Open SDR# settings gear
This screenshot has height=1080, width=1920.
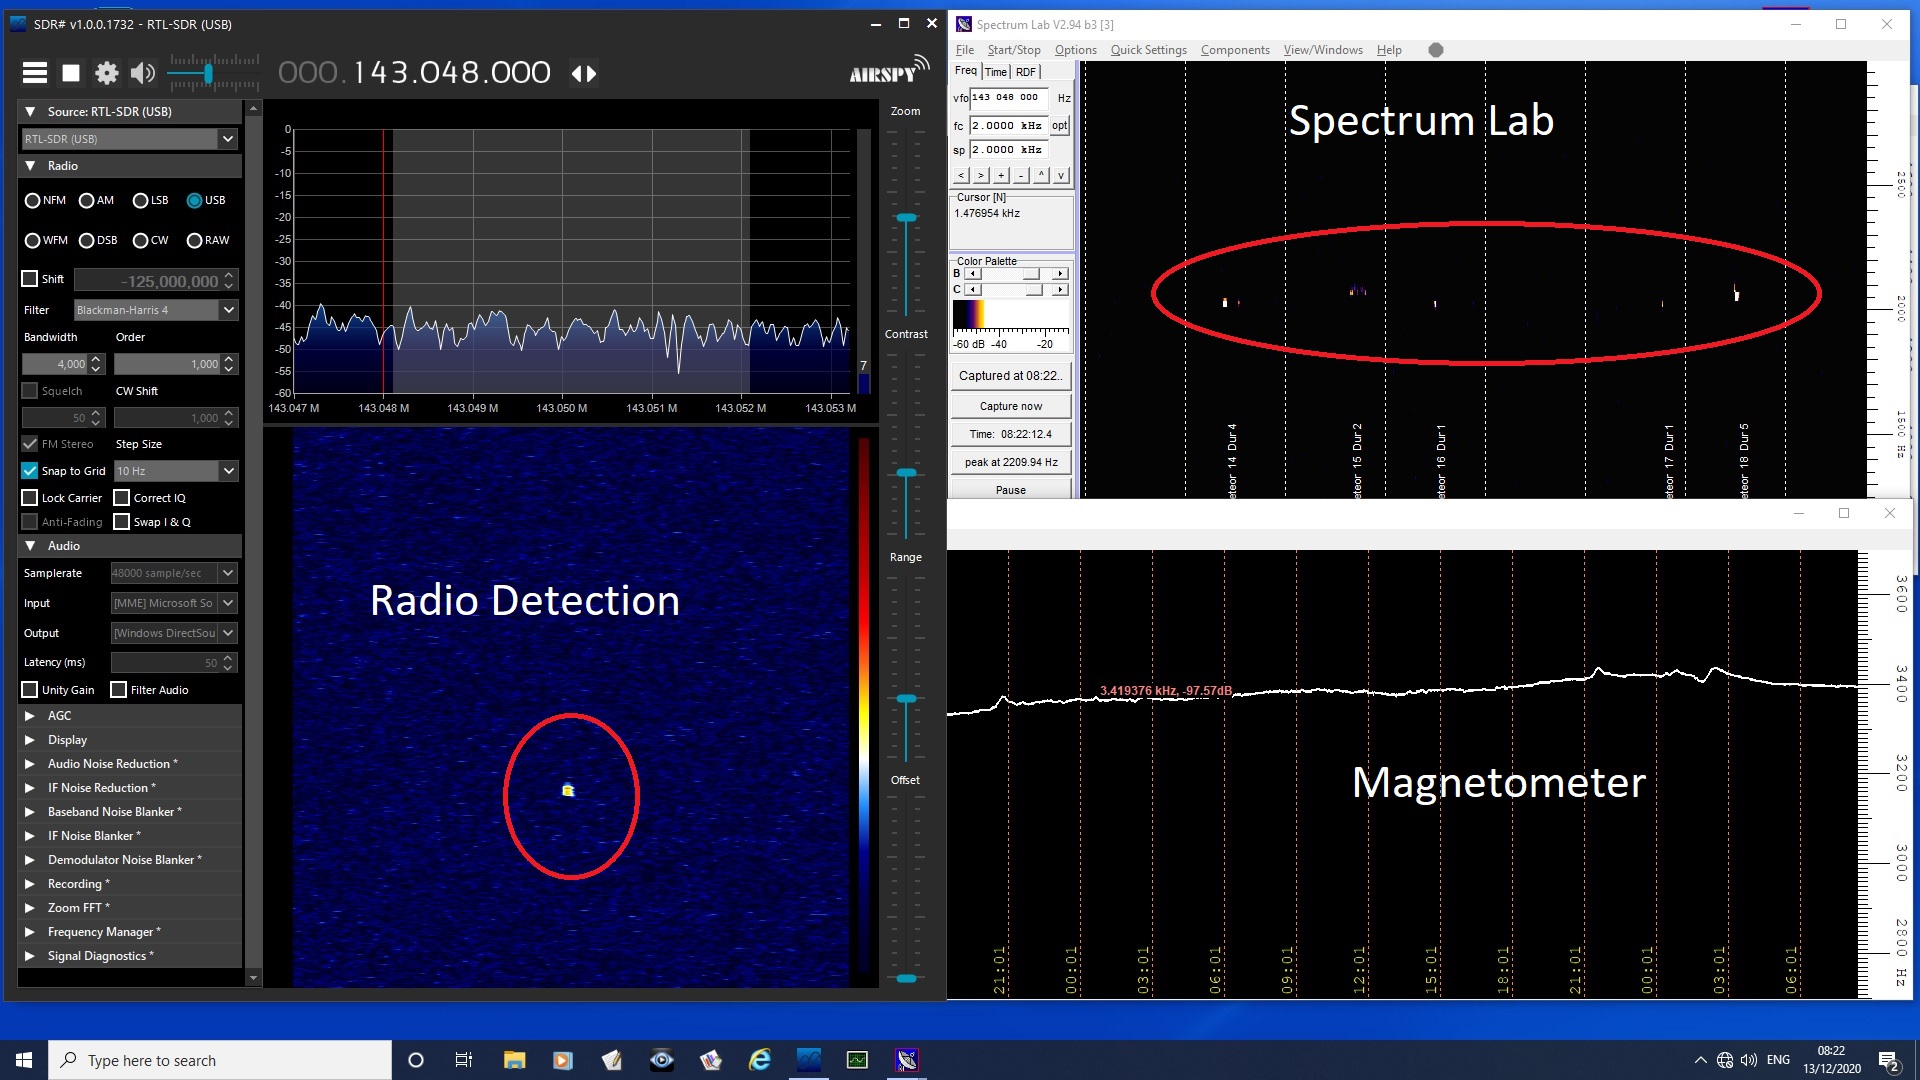click(x=106, y=73)
